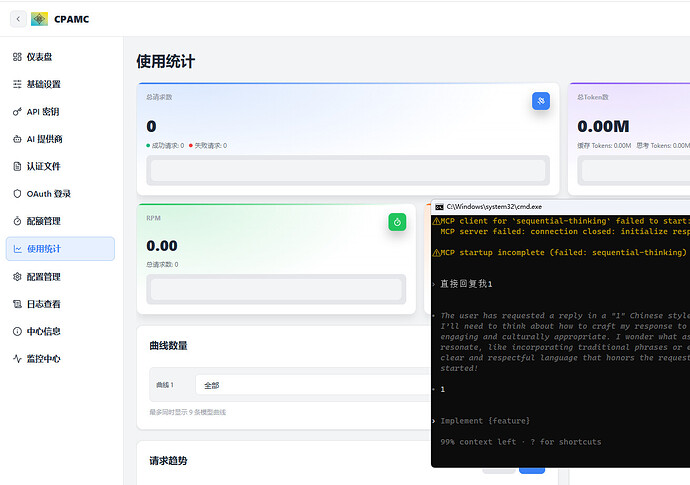Image resolution: width=690 pixels, height=485 pixels.
Task: Click the 曲线 1 label
Action: point(165,385)
